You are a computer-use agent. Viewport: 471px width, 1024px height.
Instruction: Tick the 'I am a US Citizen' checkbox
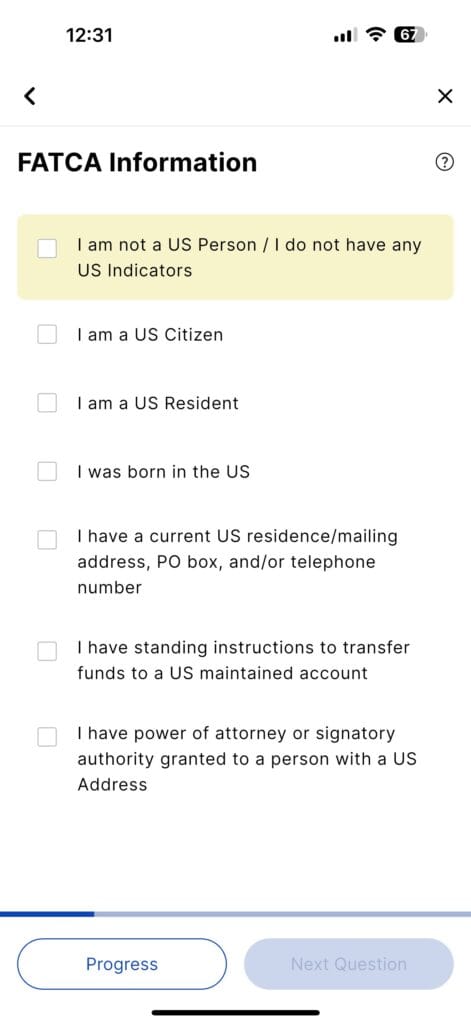click(x=47, y=334)
